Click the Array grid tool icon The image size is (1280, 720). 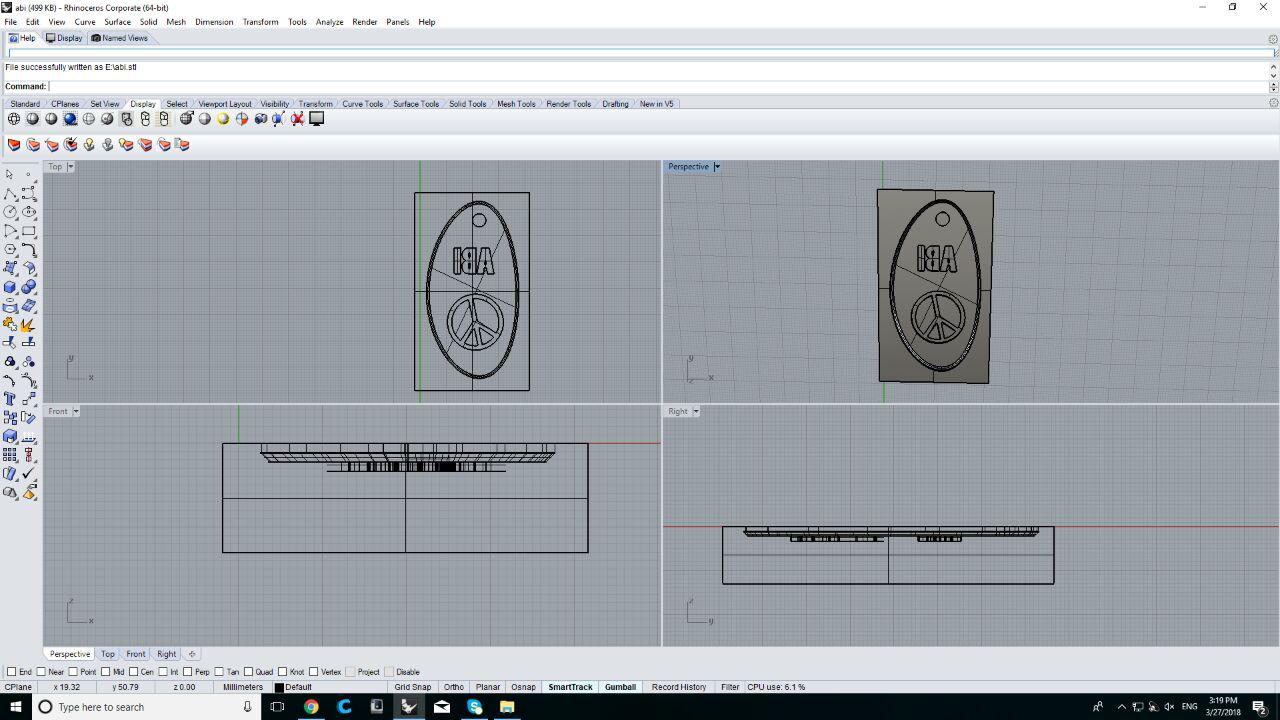pyautogui.click(x=10, y=455)
